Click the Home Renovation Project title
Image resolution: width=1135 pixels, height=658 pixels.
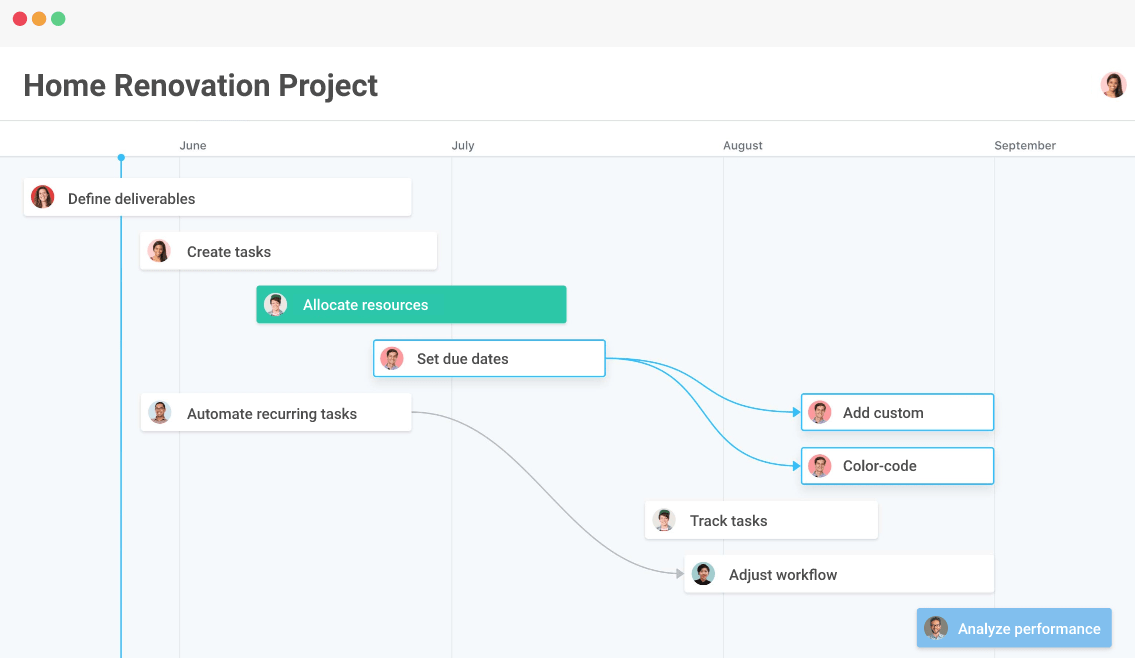(x=200, y=86)
